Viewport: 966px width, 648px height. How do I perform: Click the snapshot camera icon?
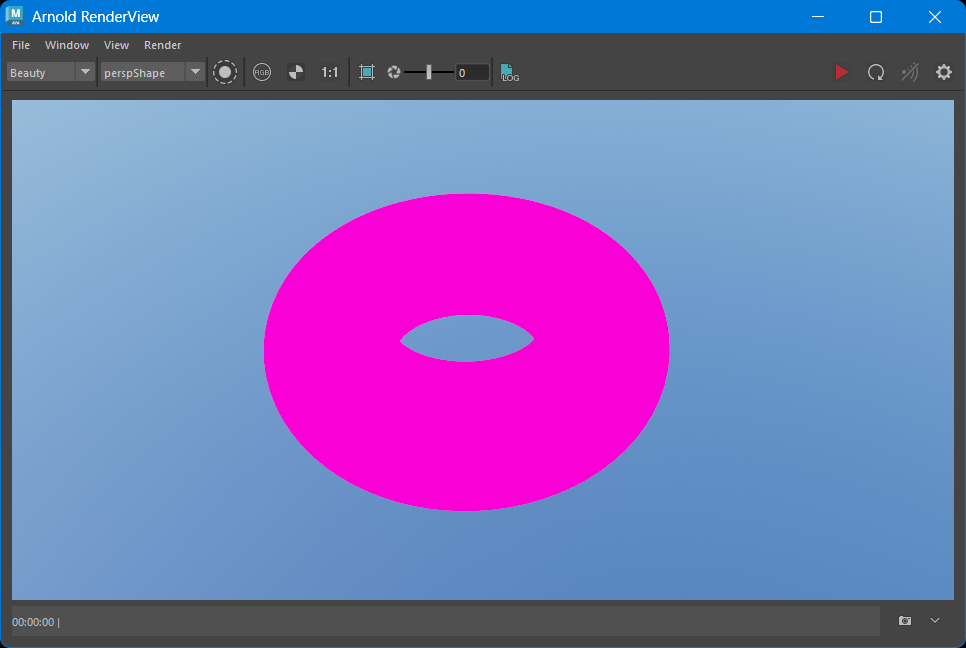click(x=905, y=621)
